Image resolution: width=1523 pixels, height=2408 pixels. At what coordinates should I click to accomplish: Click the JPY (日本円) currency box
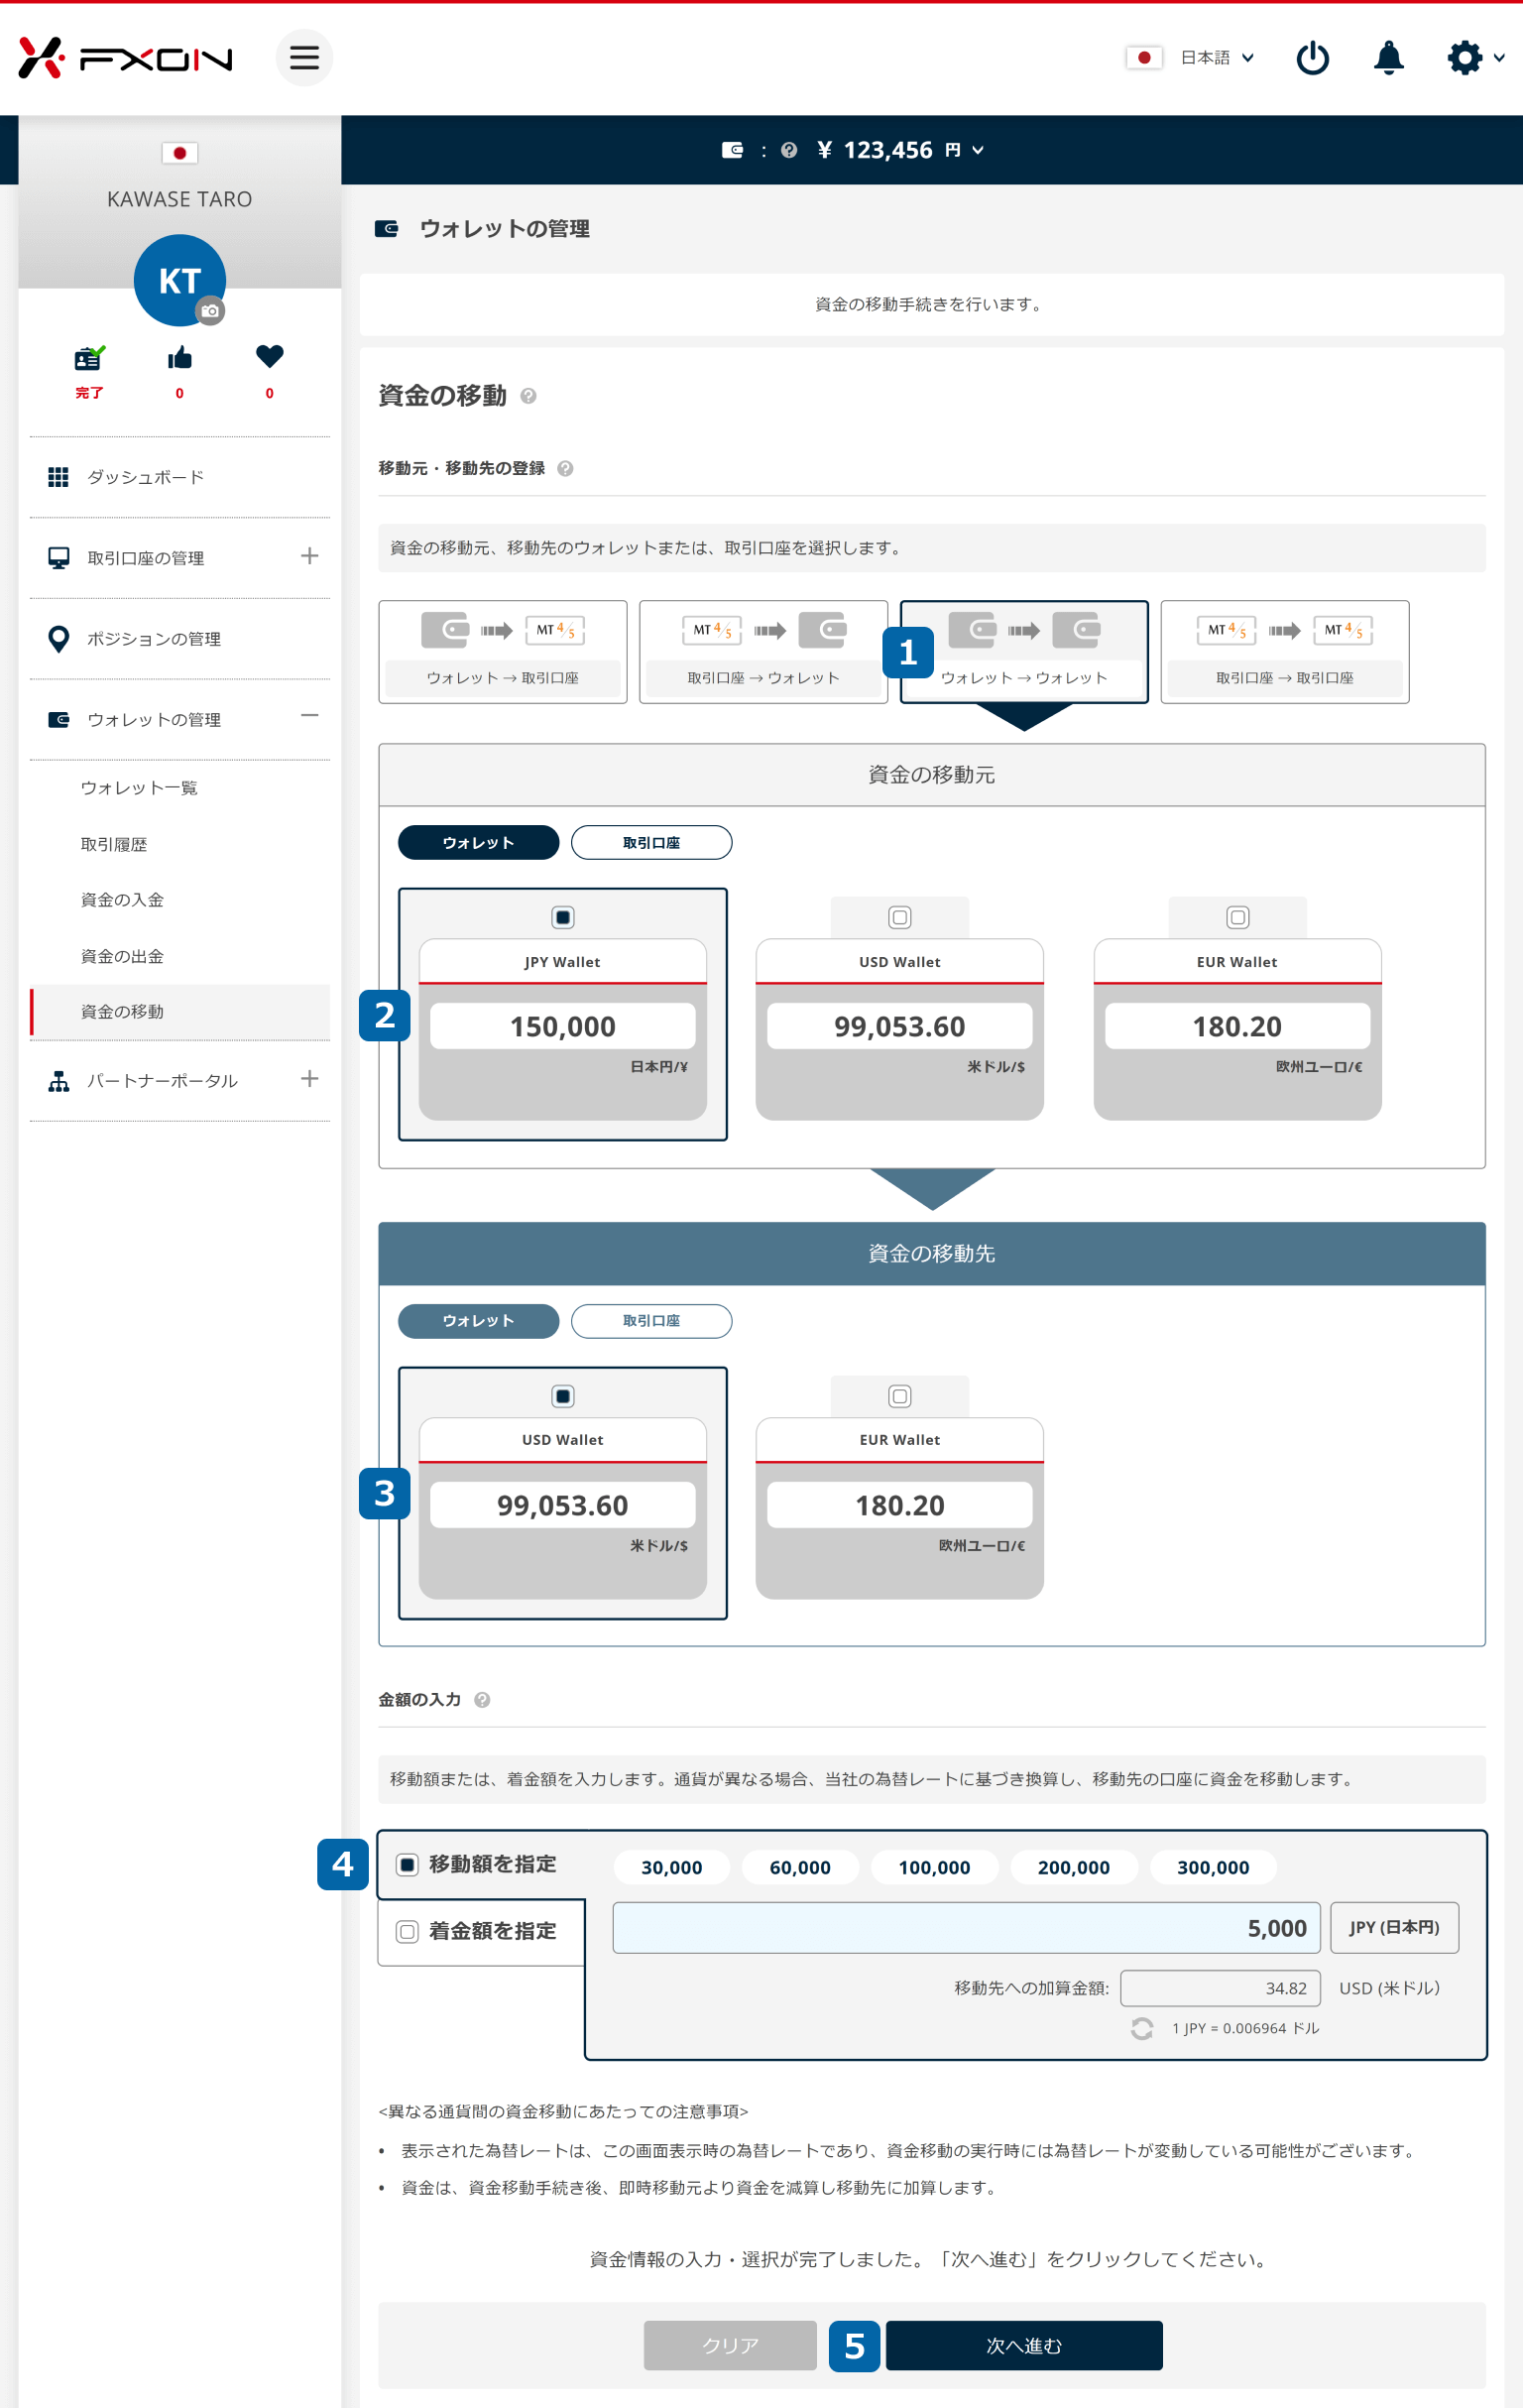coord(1394,1928)
